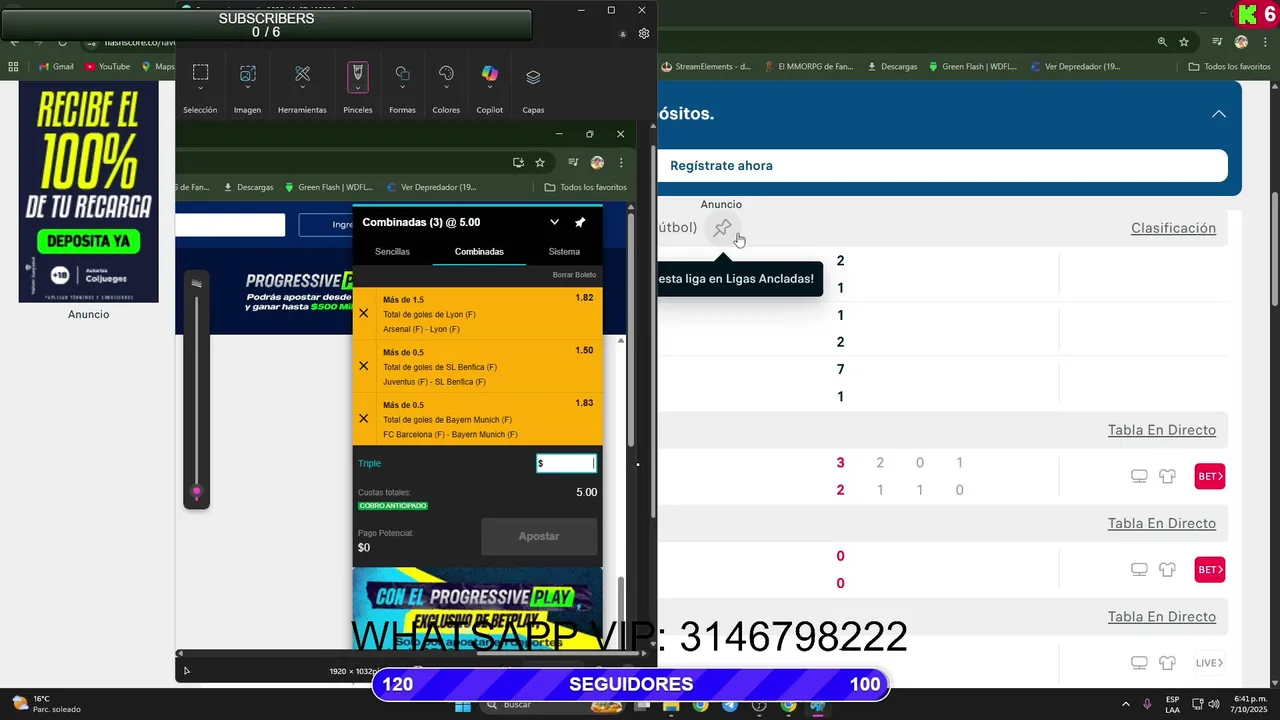Click the Triple stake amount field
This screenshot has height=720, width=1280.
point(566,463)
